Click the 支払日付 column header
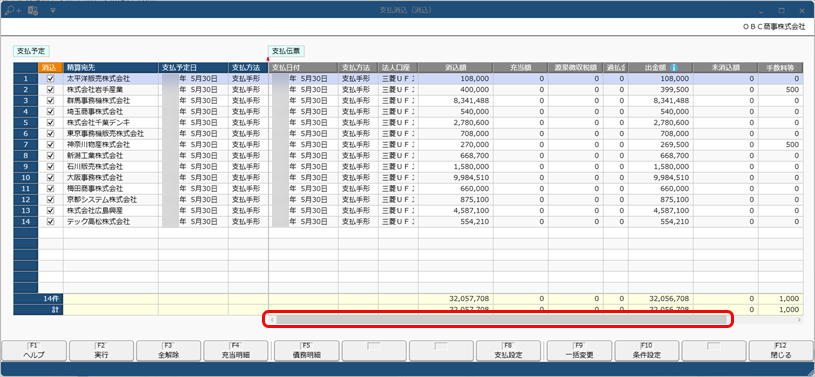 coord(304,68)
